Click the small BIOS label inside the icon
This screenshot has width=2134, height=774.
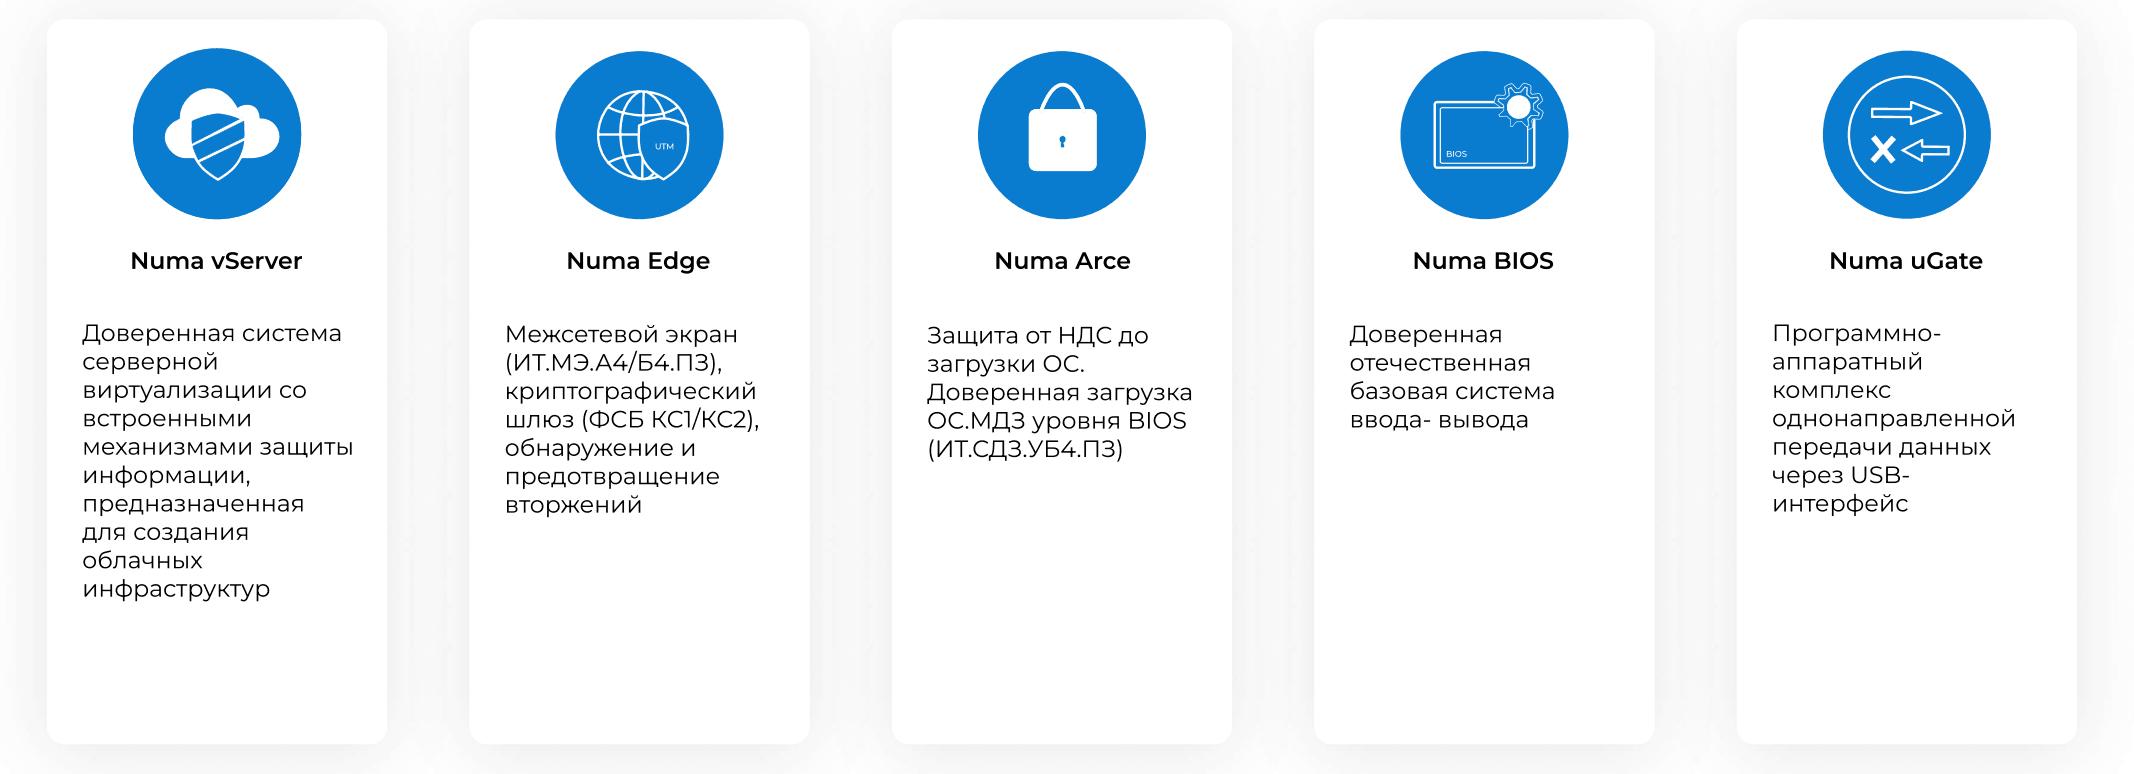(1456, 154)
